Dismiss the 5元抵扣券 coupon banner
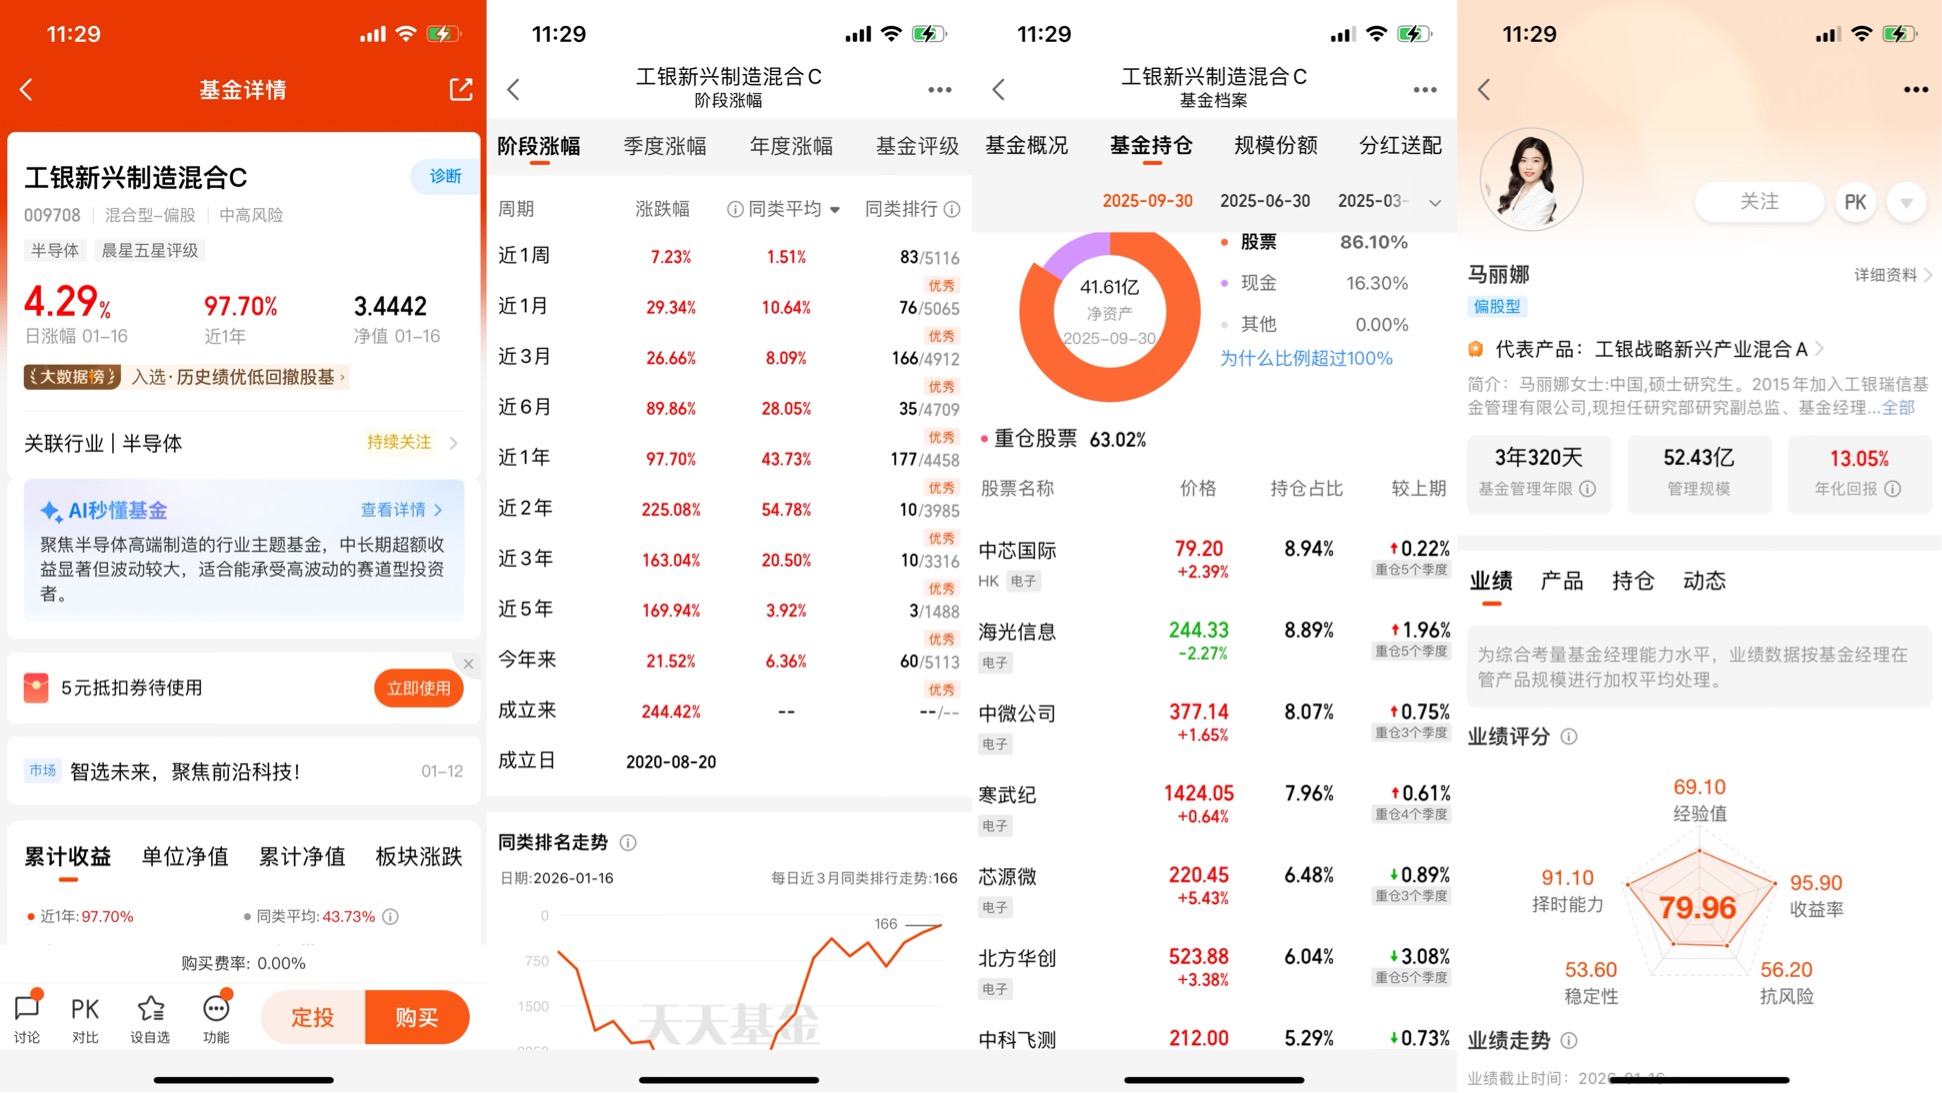This screenshot has width=1942, height=1093. coord(468,663)
